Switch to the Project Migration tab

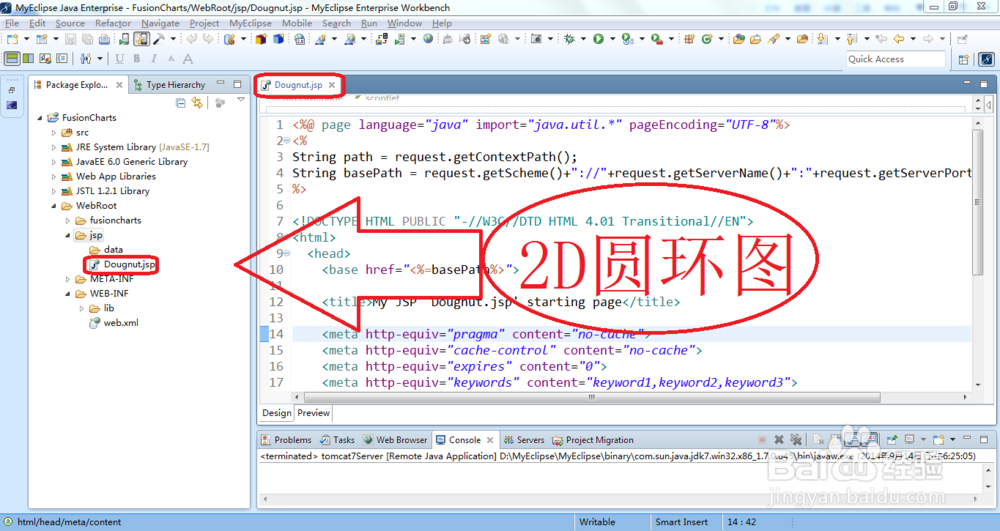tap(592, 440)
